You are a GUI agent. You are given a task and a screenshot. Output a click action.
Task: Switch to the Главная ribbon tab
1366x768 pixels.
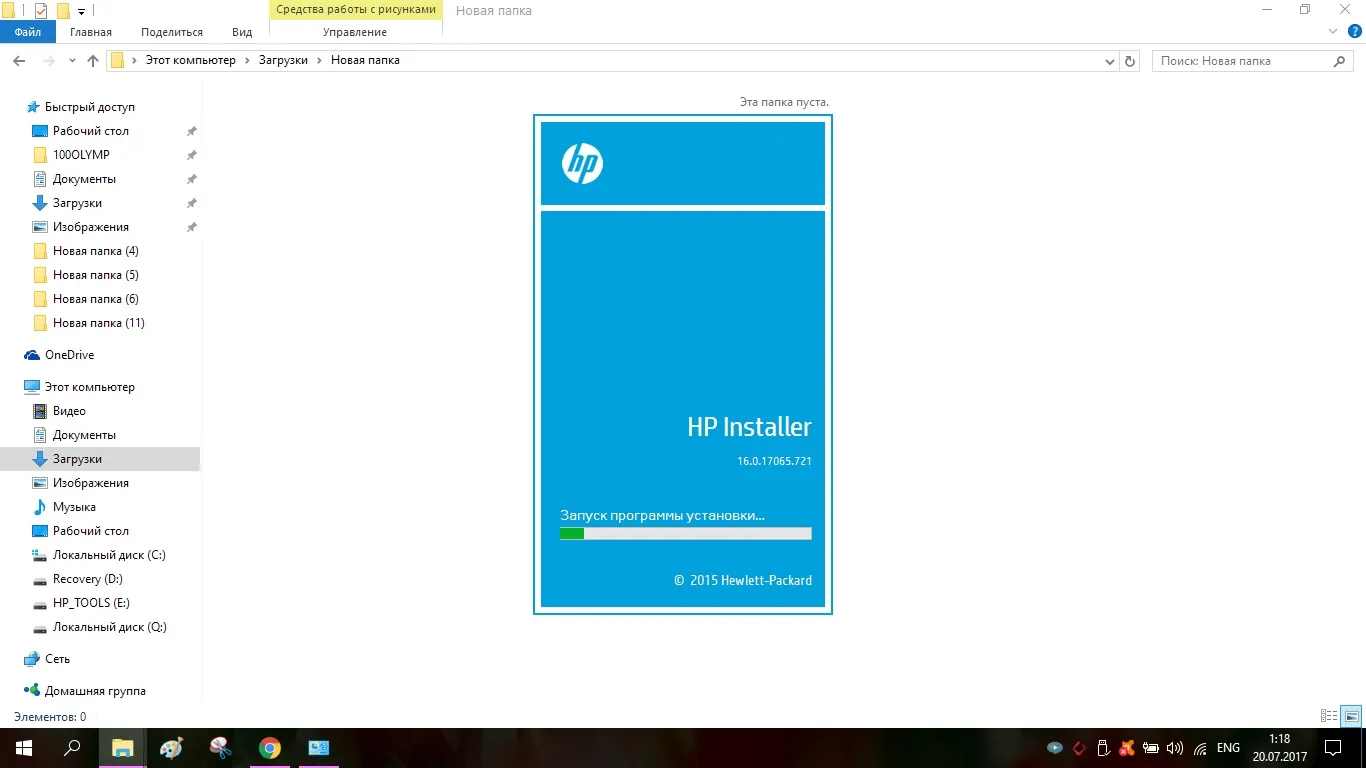pos(91,32)
